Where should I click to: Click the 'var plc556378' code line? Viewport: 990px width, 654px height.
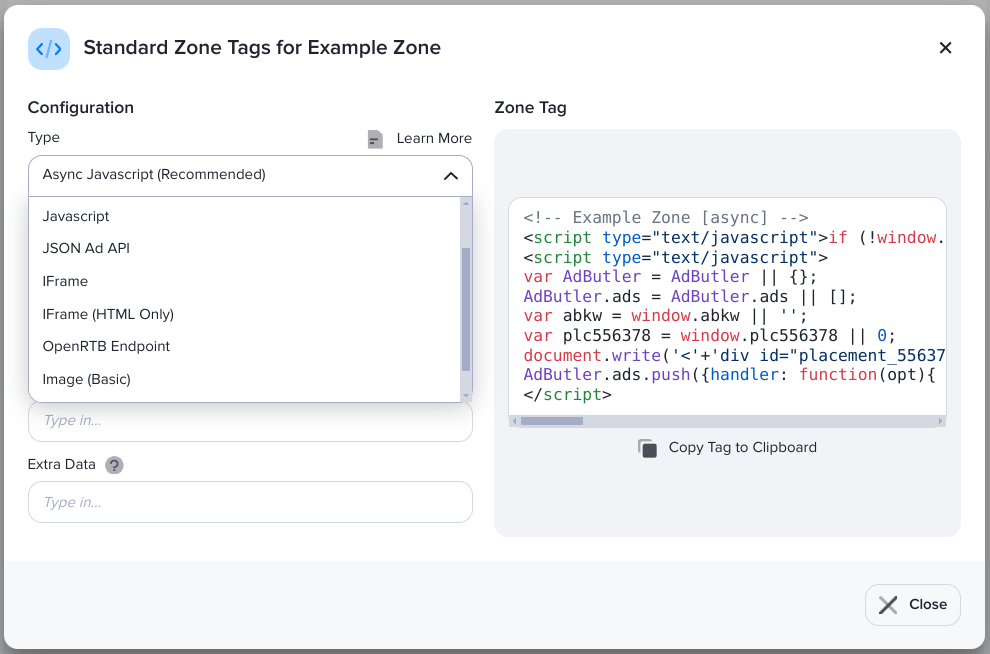coord(709,335)
